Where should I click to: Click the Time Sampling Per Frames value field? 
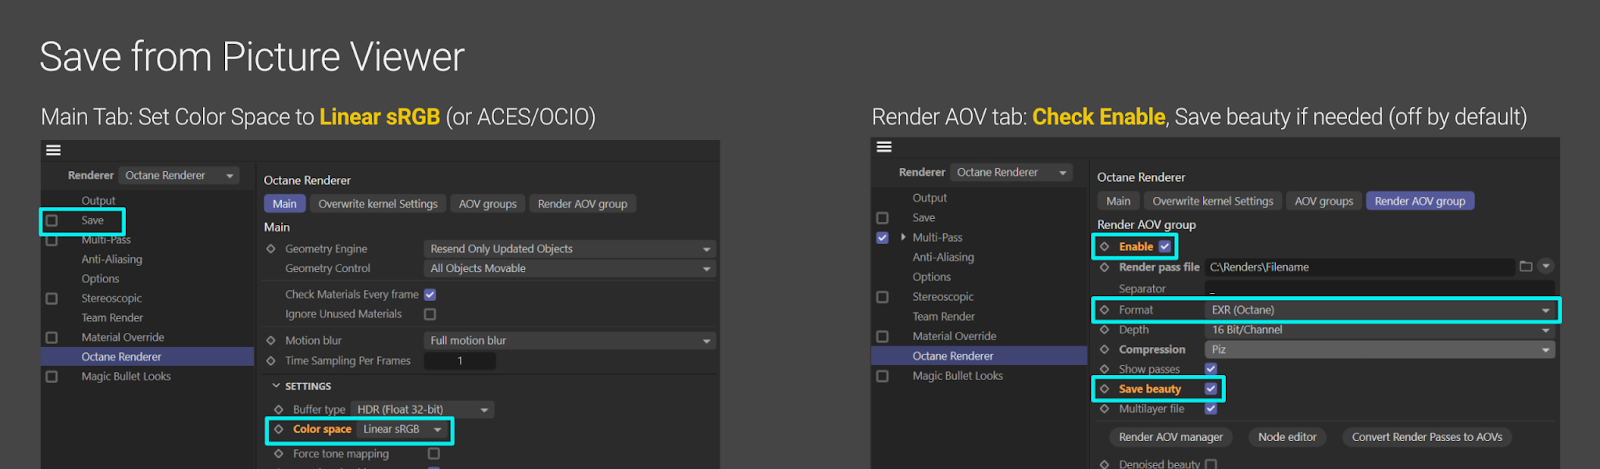[x=460, y=361]
